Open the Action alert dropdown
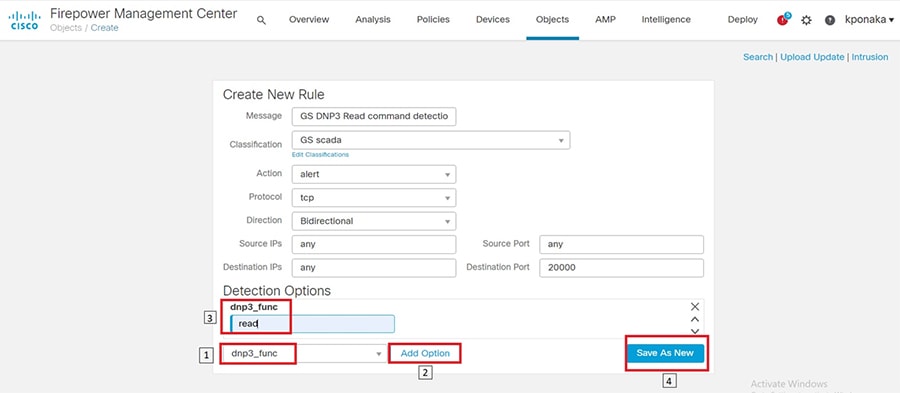Viewport: 900px width, 393px height. click(x=374, y=174)
